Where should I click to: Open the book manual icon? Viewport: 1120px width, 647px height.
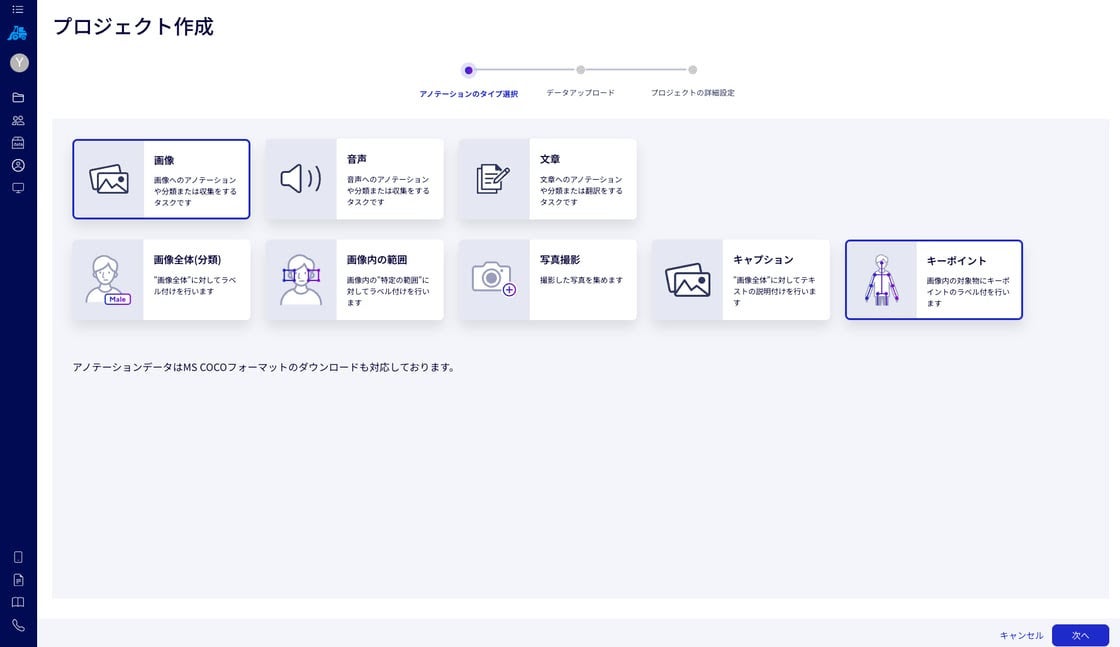[x=19, y=602]
